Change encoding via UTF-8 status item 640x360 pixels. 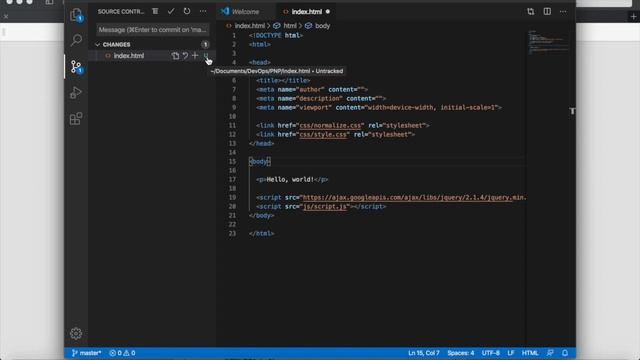click(x=491, y=353)
